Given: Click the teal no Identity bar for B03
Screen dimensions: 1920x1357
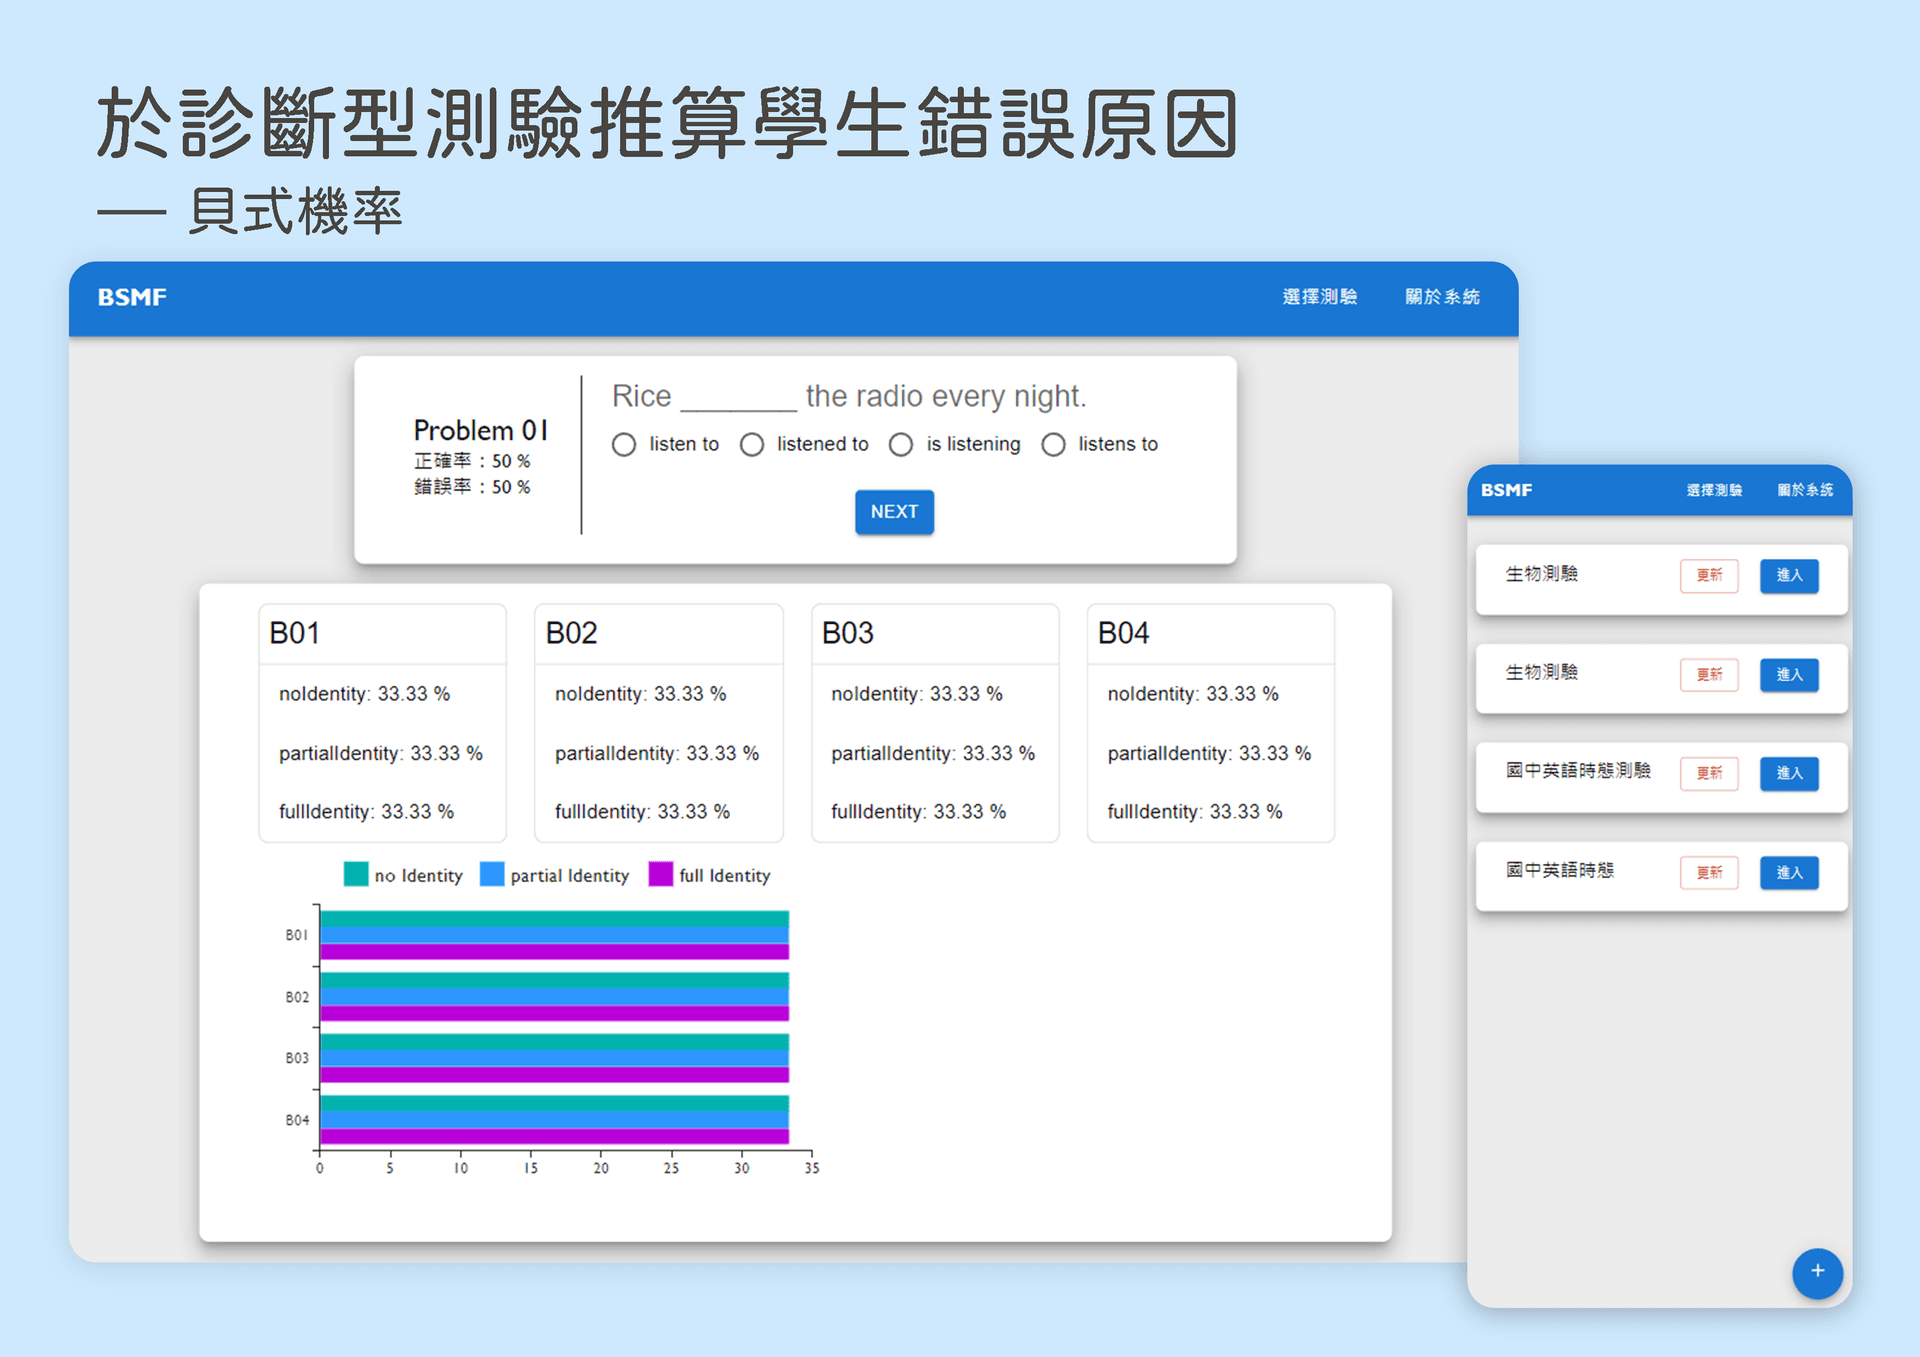Looking at the screenshot, I should click(554, 1042).
